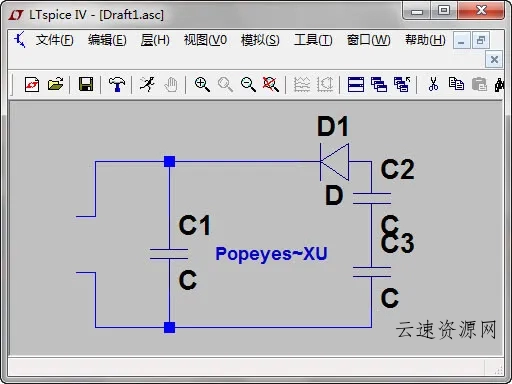Image resolution: width=512 pixels, height=384 pixels.
Task: Zoom out with the minus magnifier icon
Action: [248, 84]
